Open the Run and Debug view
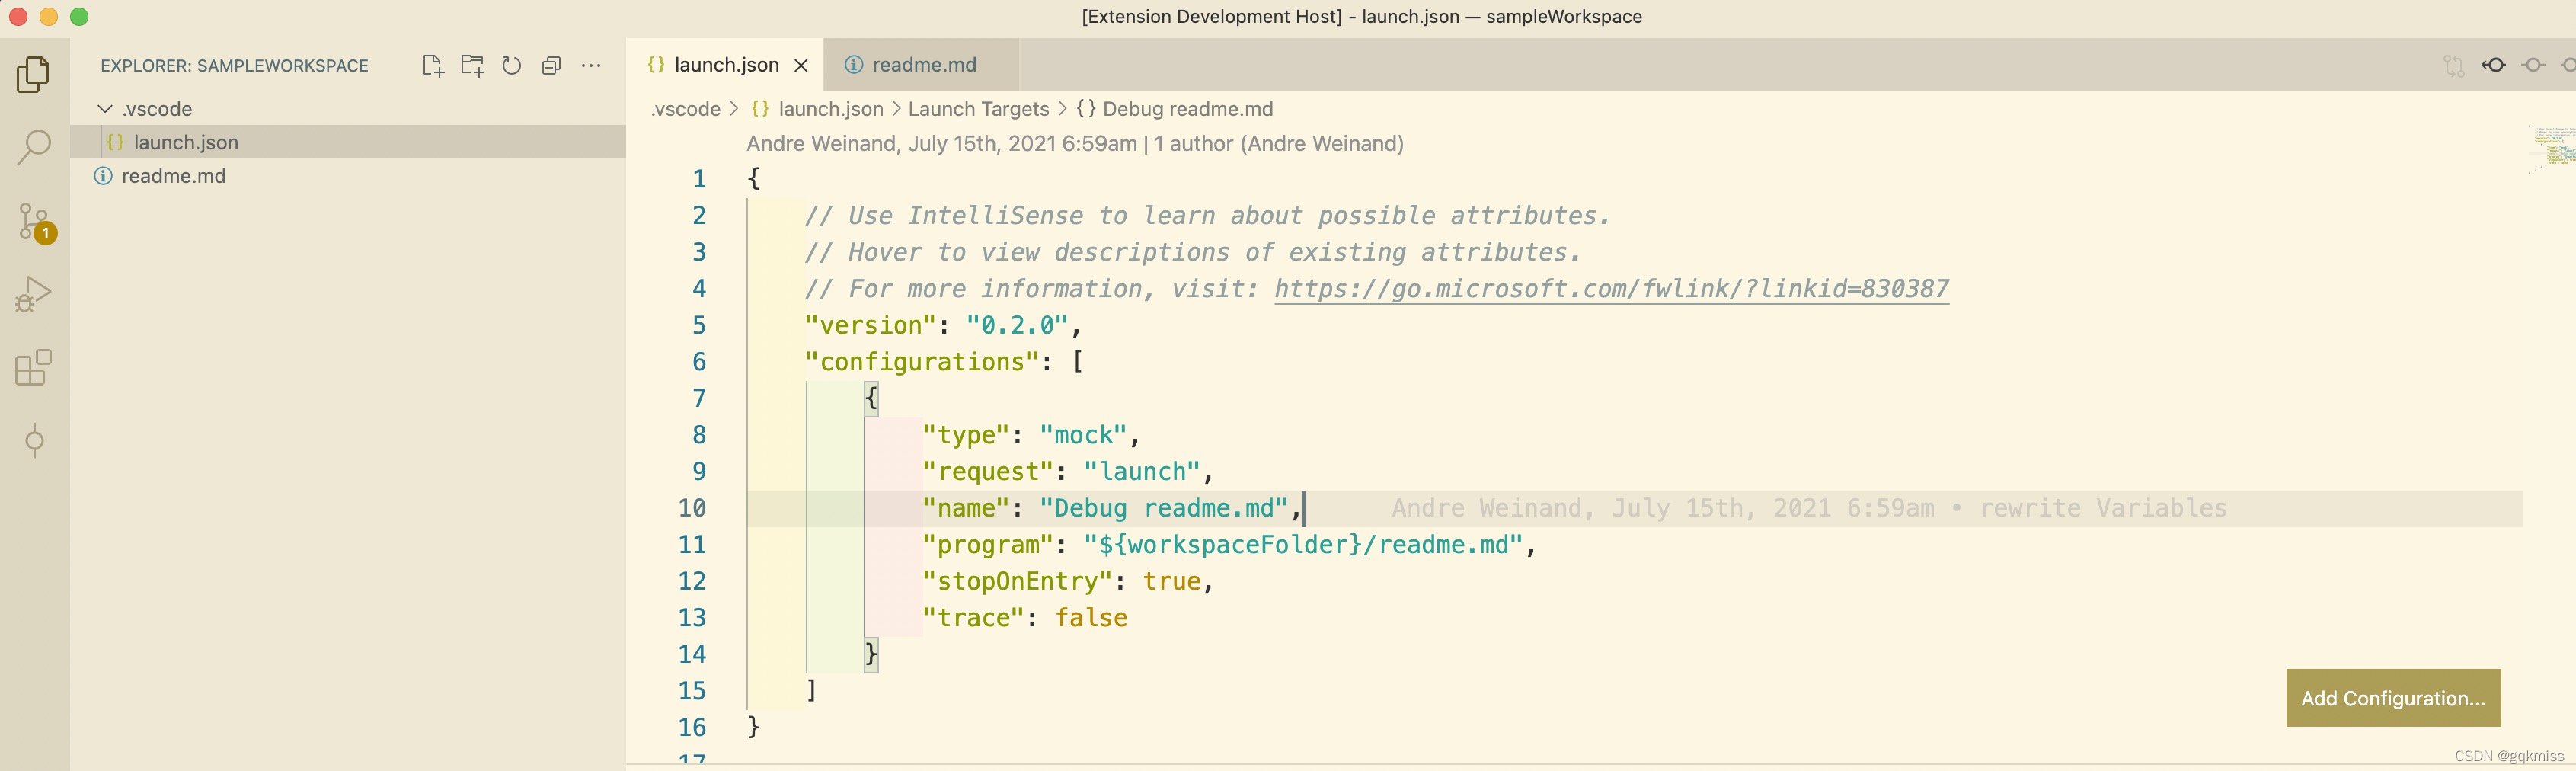 34,294
